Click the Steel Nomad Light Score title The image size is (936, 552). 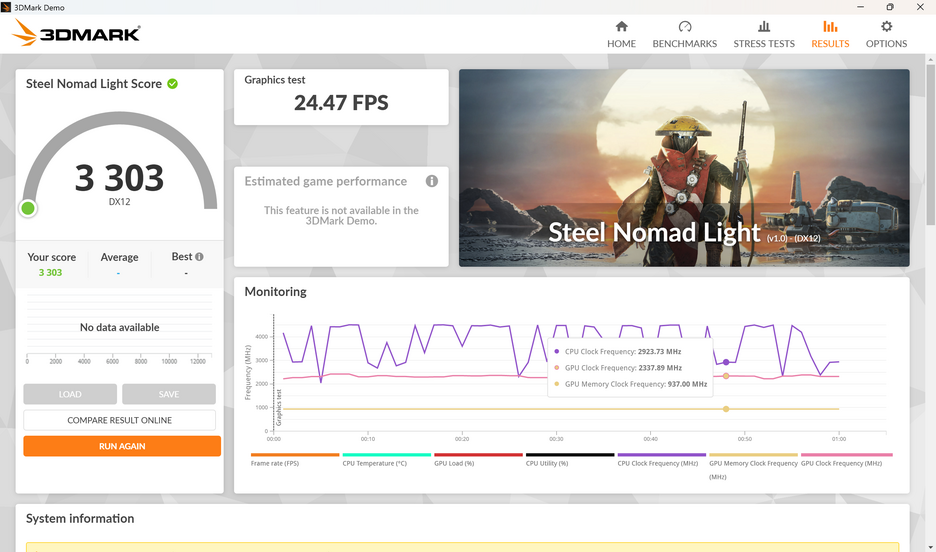tap(94, 84)
